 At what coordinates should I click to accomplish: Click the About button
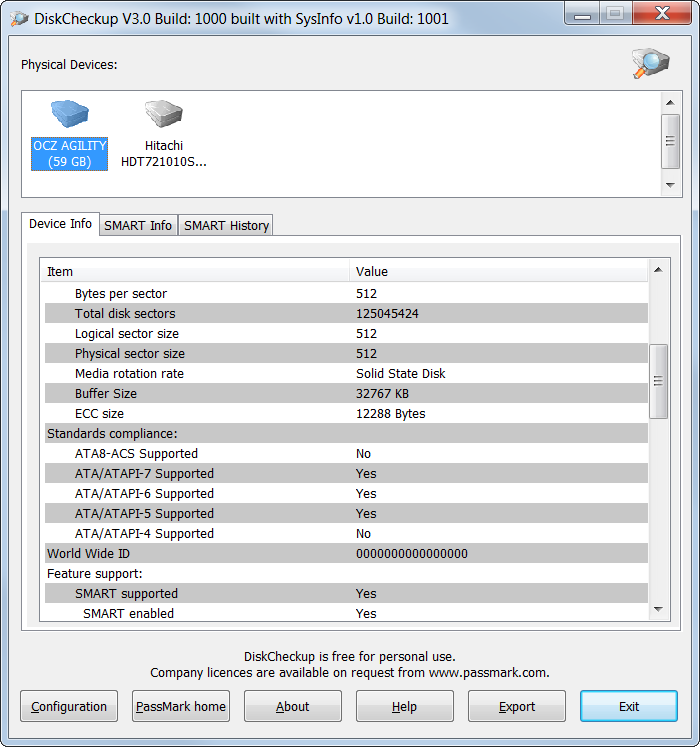click(293, 706)
